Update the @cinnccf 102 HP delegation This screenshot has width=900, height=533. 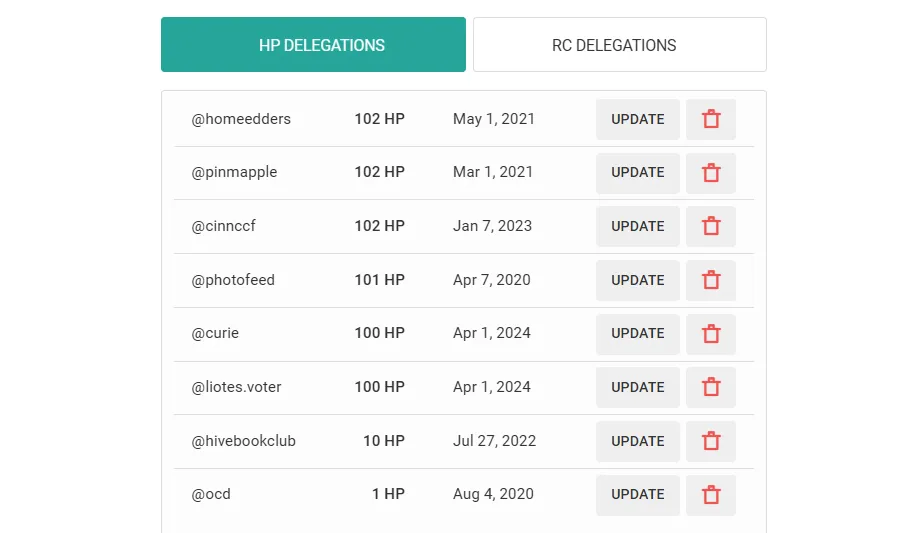[638, 226]
